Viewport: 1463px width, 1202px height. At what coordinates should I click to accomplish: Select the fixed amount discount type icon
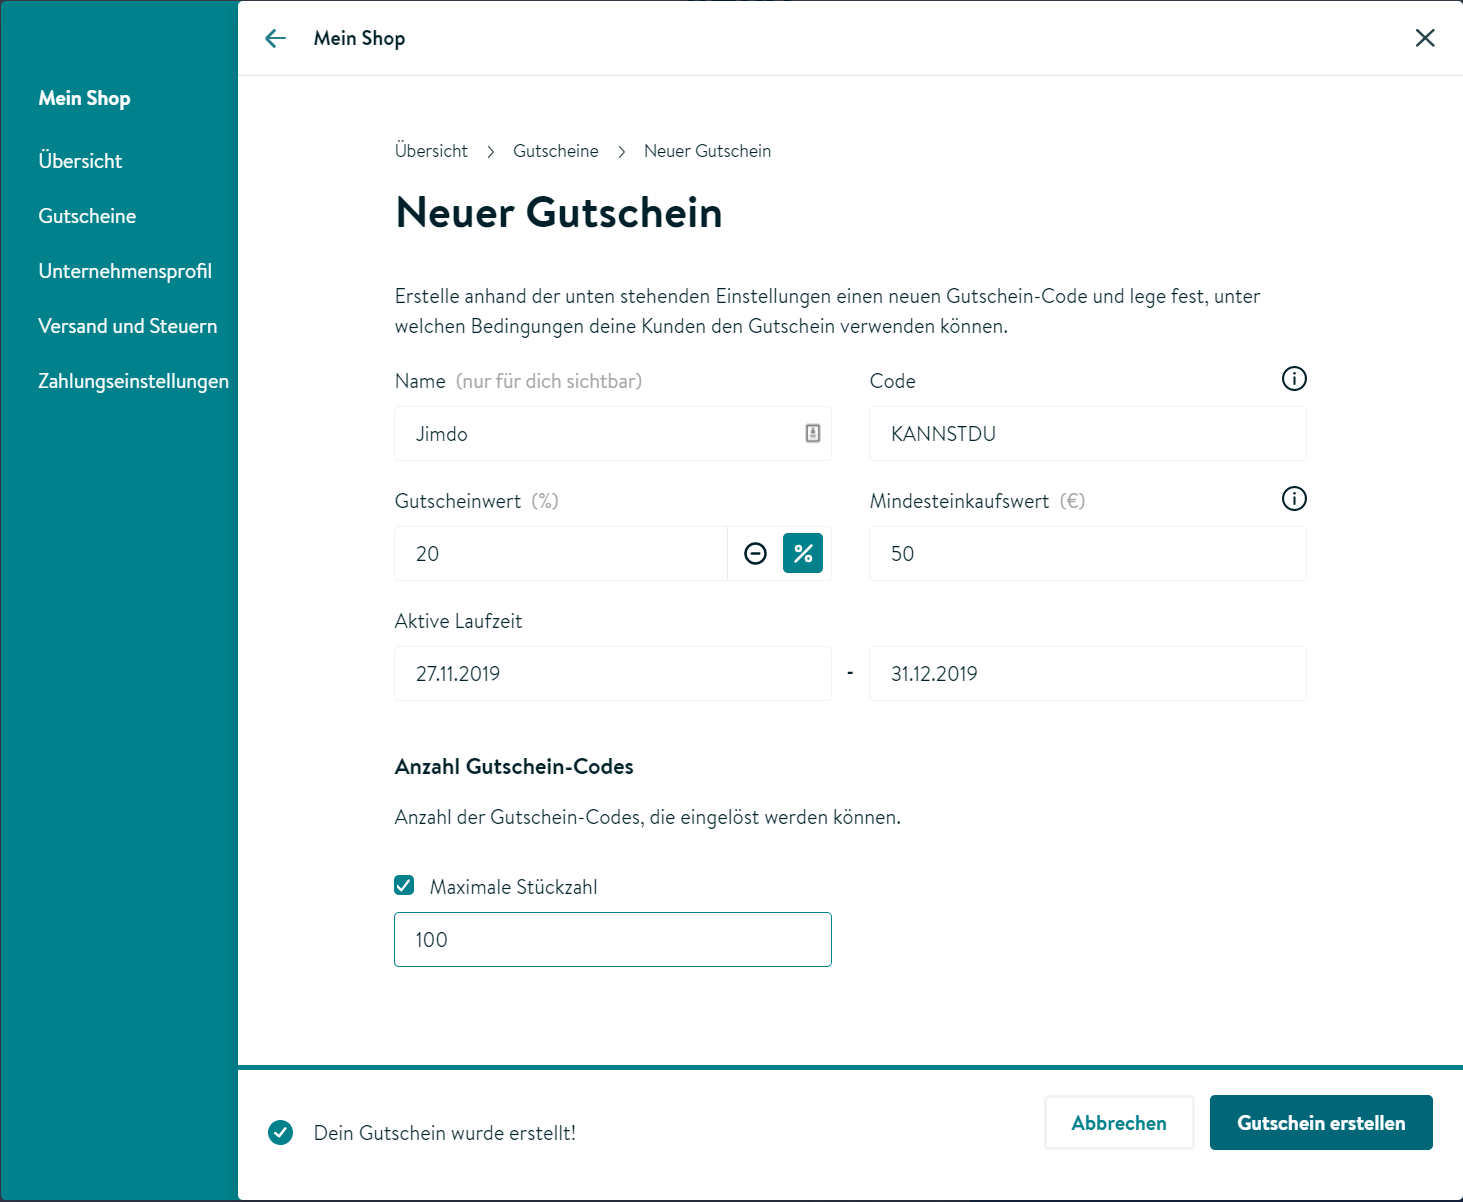[x=756, y=553]
